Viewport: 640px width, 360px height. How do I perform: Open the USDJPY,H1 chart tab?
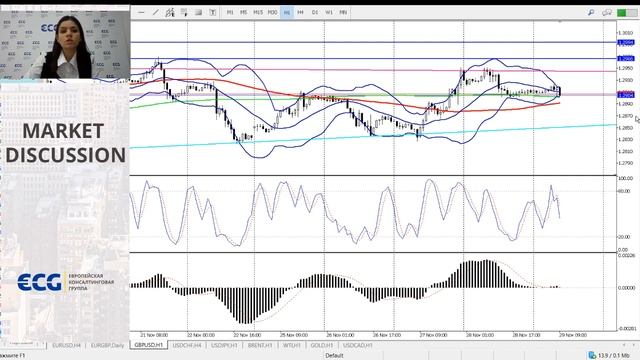click(224, 345)
